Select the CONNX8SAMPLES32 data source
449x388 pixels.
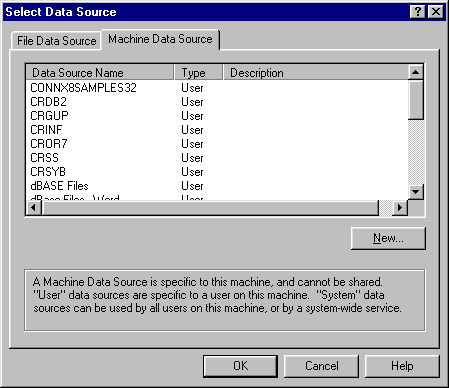[x=83, y=88]
